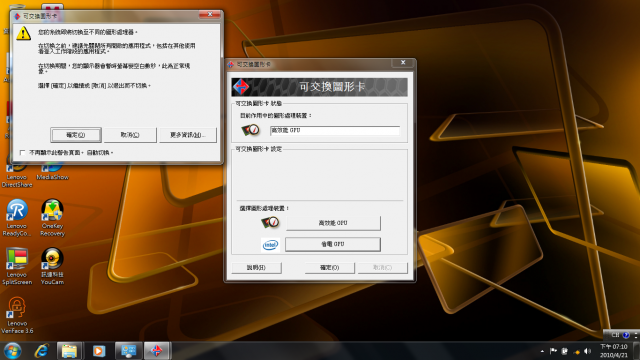The width and height of the screenshot is (640, 360).
Task: Open the volume speaker tray icon
Action: click(x=587, y=351)
